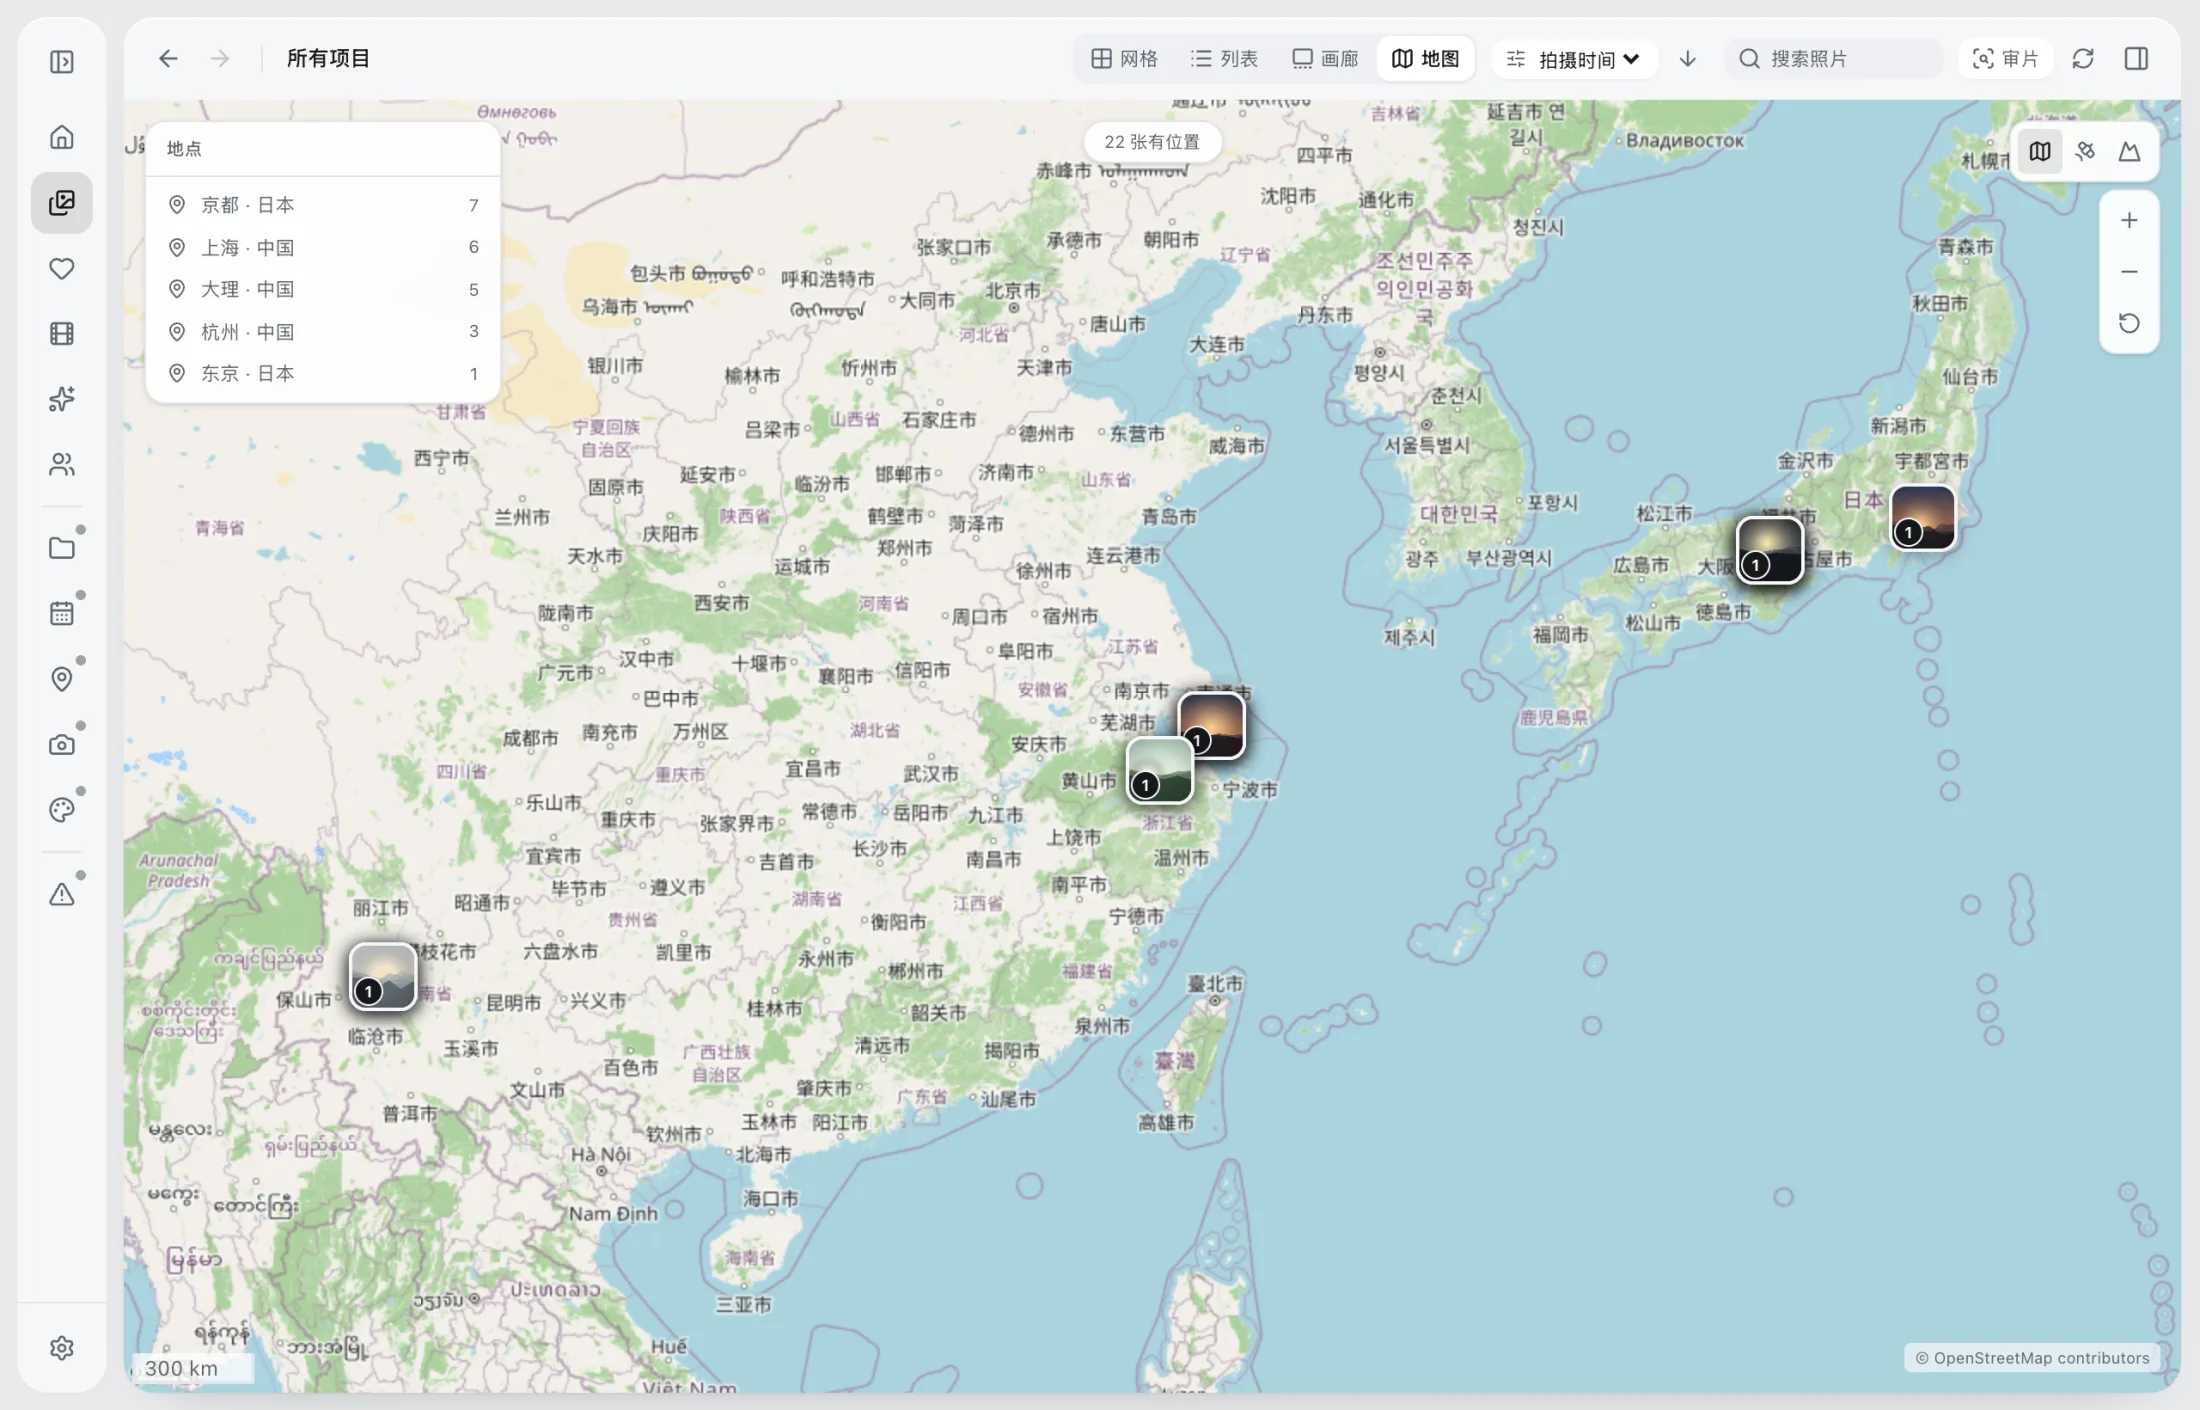Open Favorites heart icon in sidebar

click(62, 268)
